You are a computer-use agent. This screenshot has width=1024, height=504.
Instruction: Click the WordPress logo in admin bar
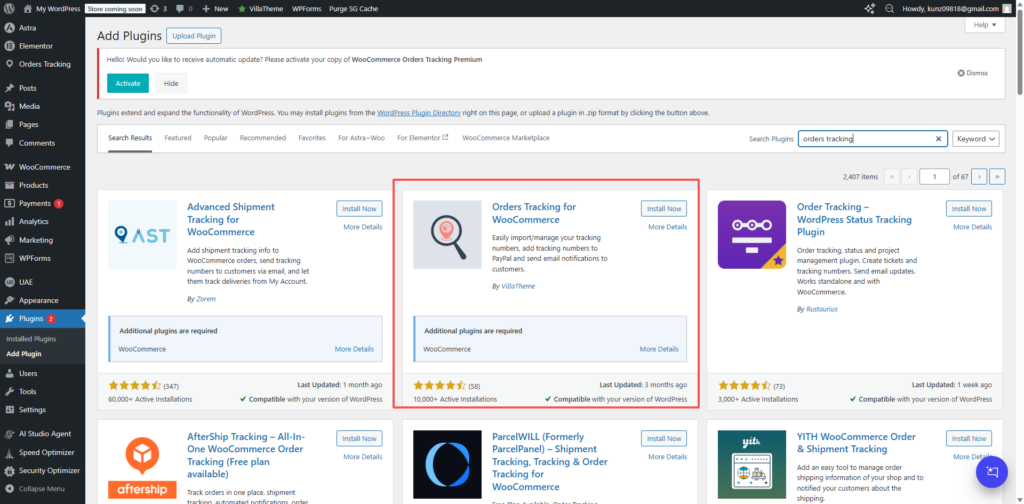[x=9, y=8]
